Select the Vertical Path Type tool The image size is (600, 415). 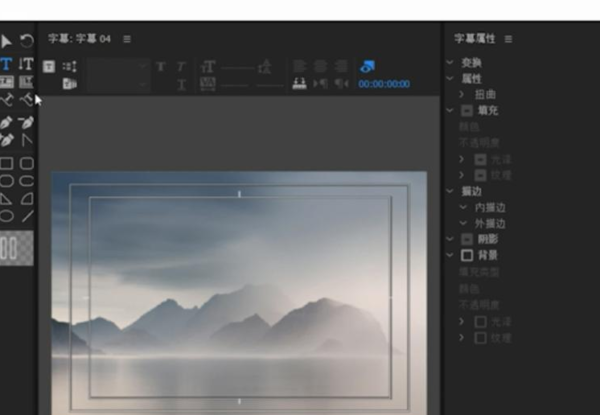point(26,100)
